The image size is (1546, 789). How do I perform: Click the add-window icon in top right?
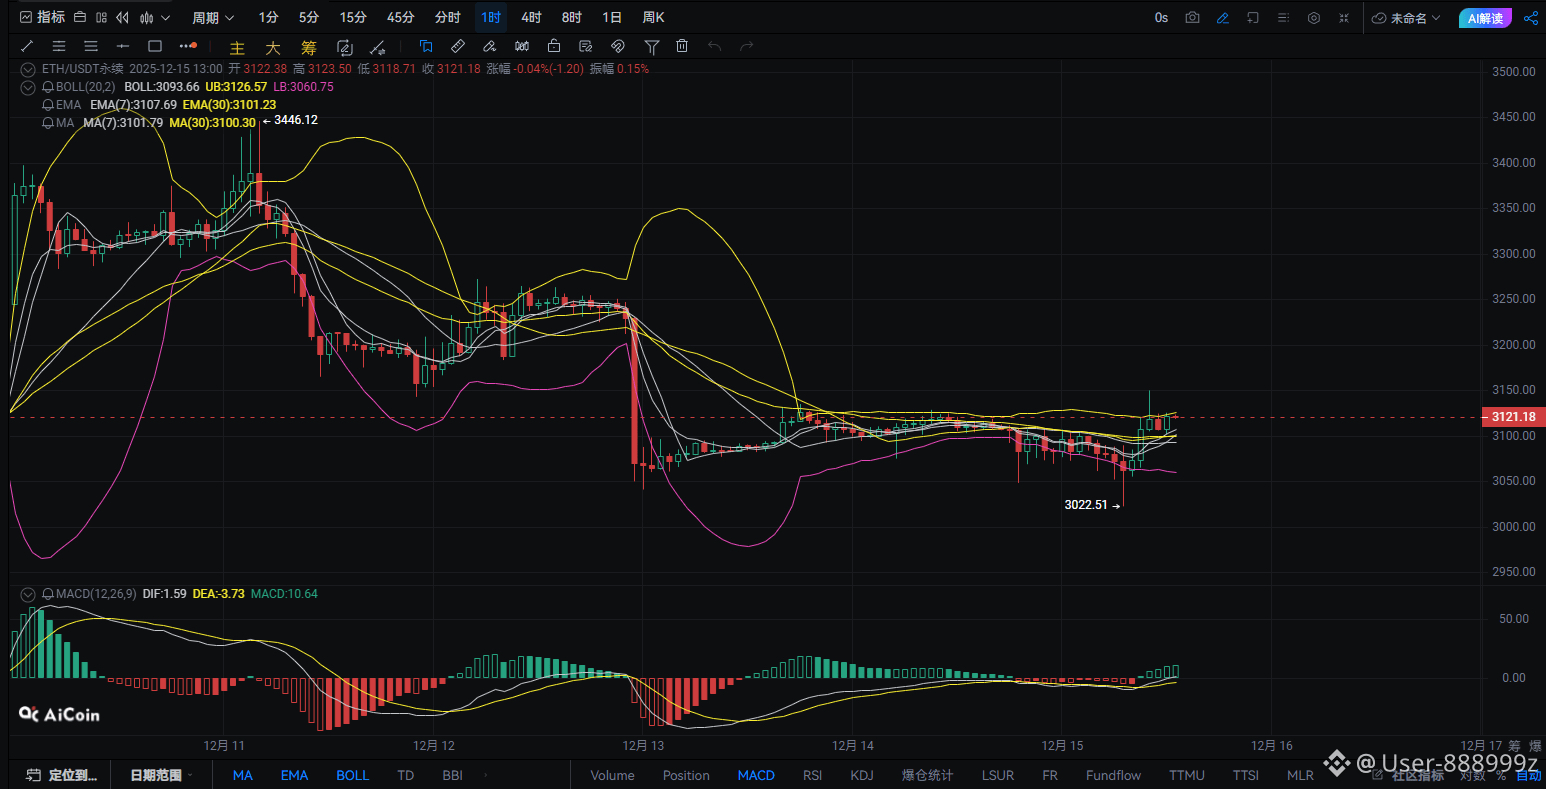click(x=1253, y=18)
